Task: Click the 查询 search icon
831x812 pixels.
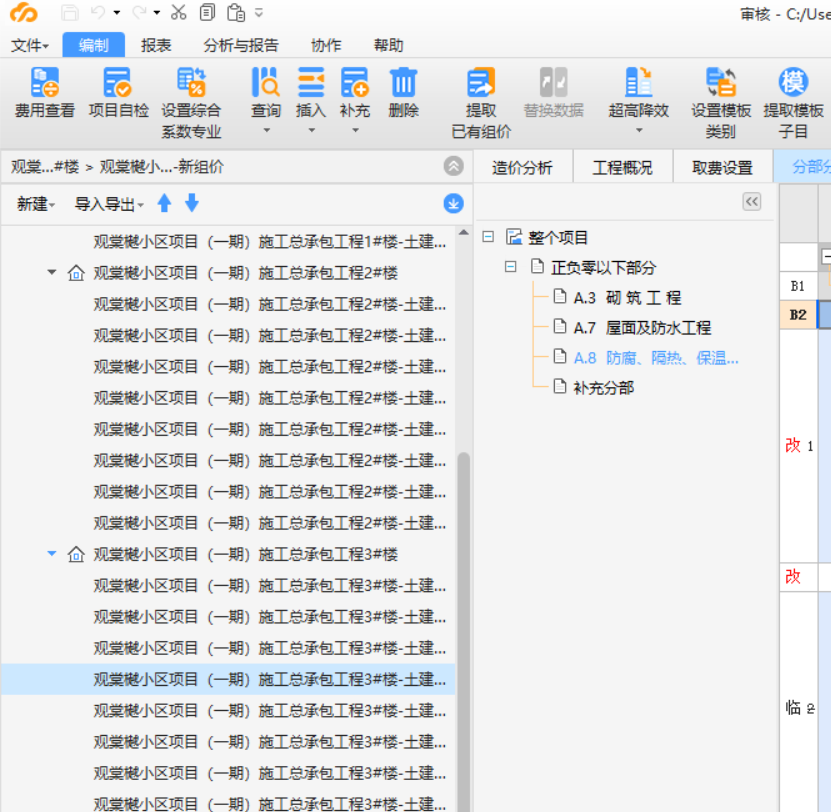Action: tap(266, 82)
